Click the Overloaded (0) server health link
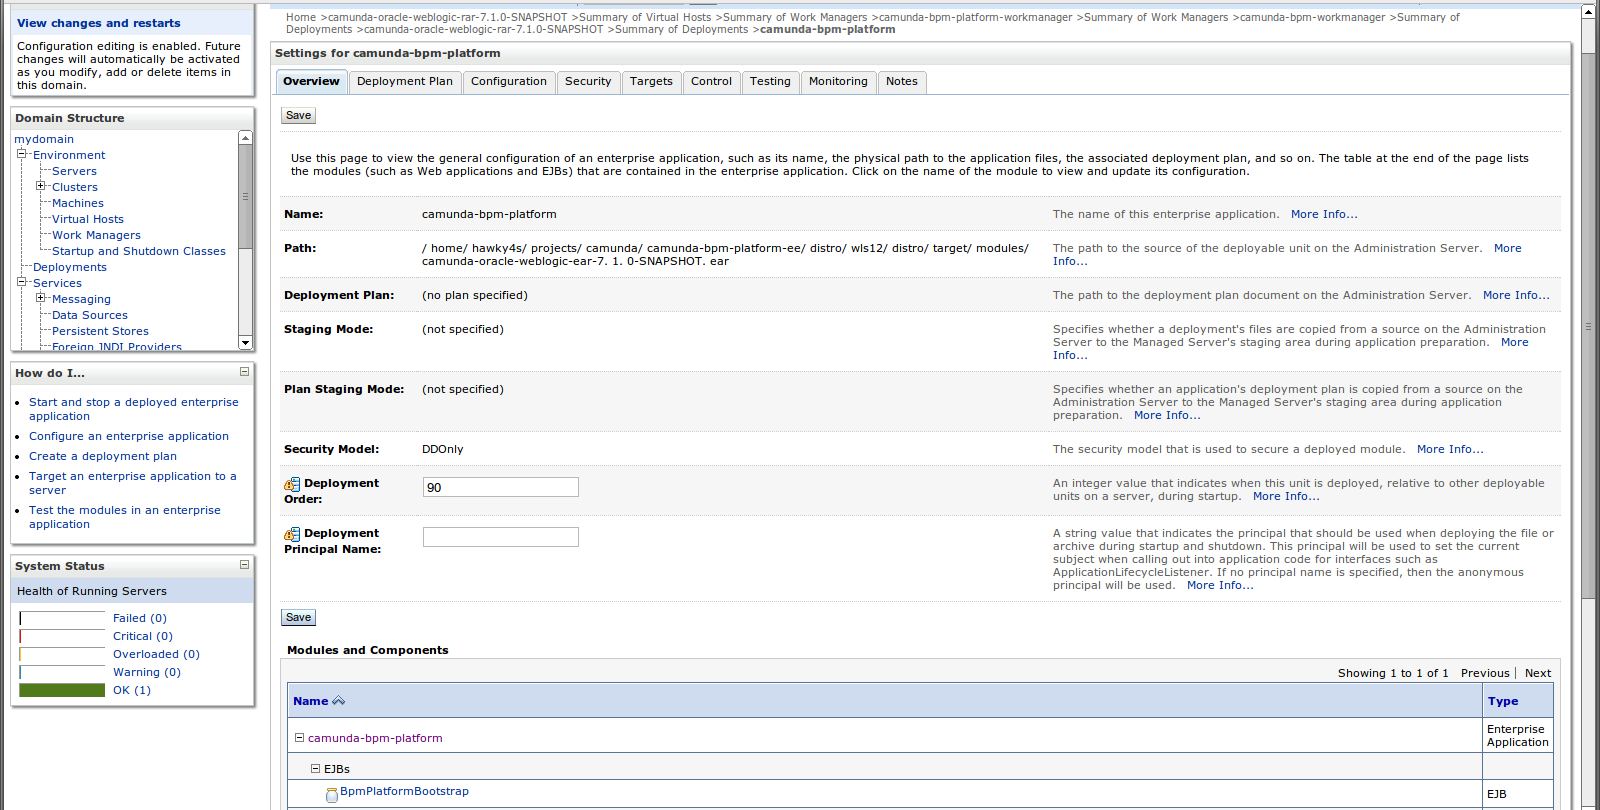Image resolution: width=1600 pixels, height=810 pixels. point(156,654)
